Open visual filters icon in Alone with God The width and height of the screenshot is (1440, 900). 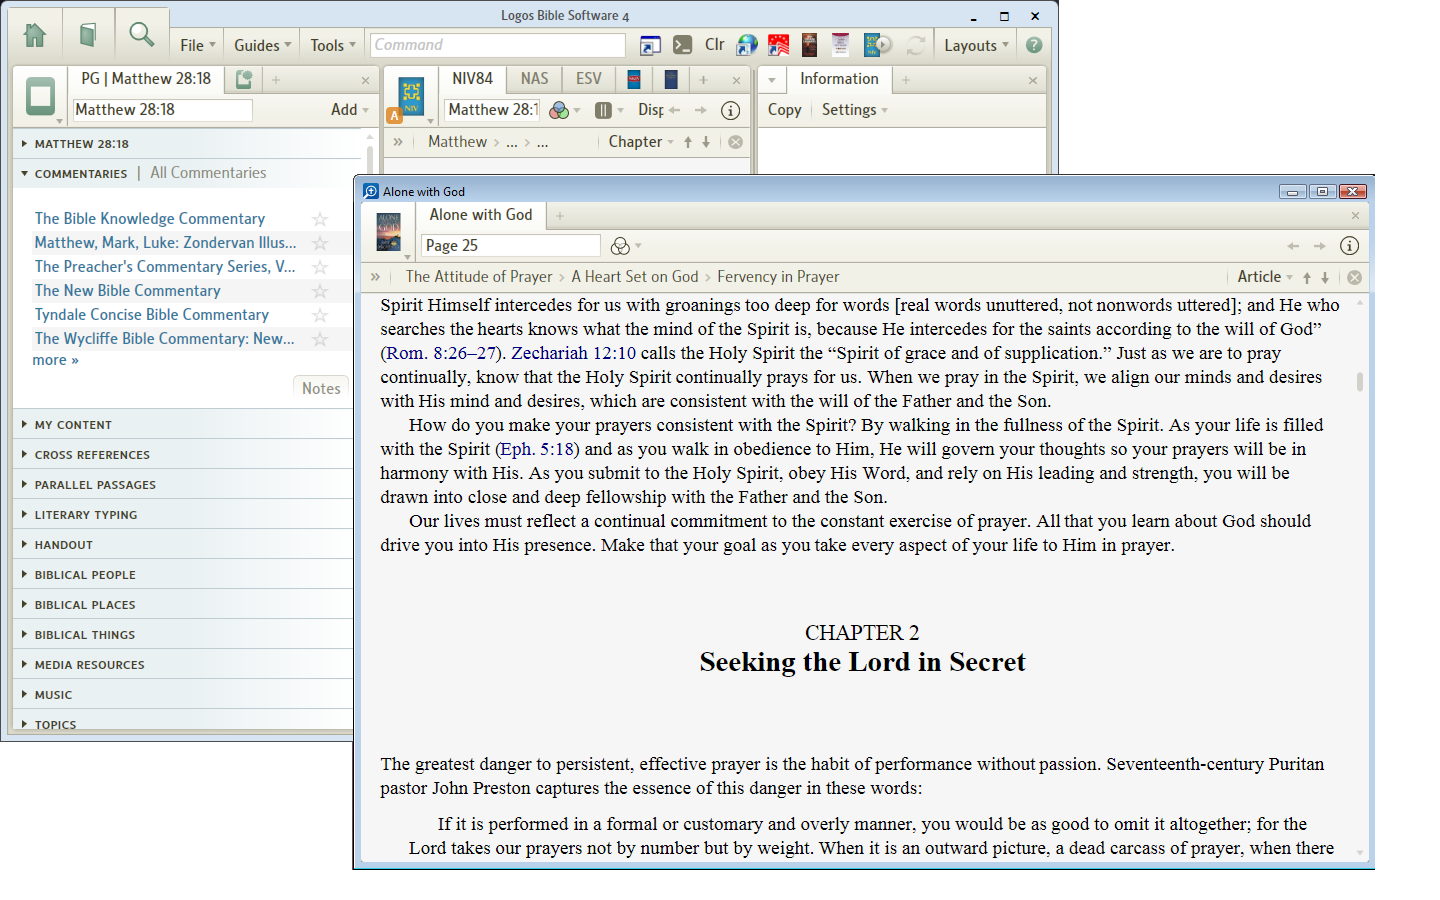[x=624, y=246]
